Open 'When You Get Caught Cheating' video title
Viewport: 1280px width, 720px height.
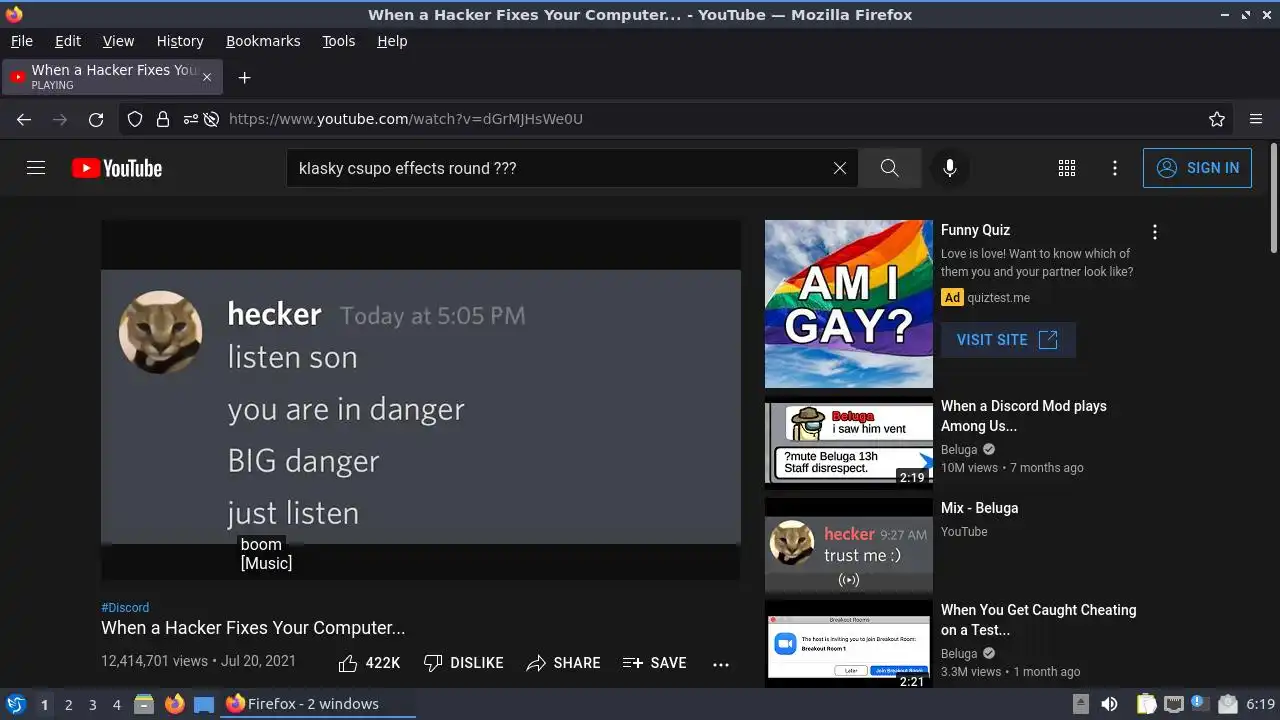pyautogui.click(x=1038, y=620)
